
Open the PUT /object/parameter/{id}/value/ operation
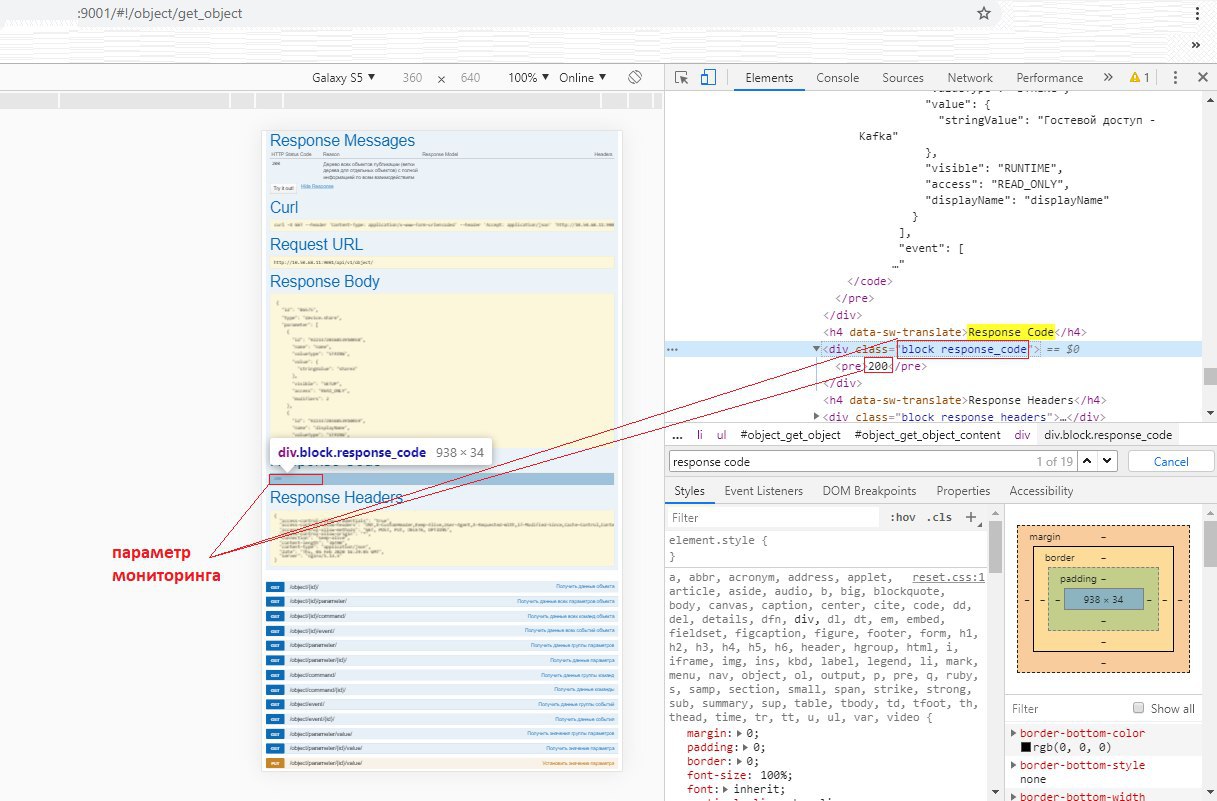[x=442, y=763]
